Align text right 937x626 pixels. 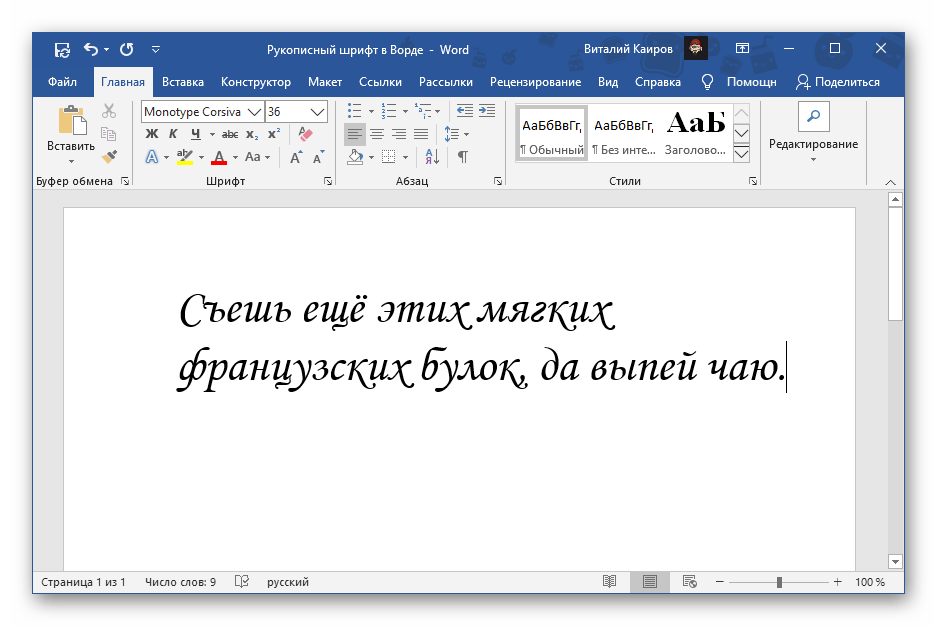tap(399, 134)
